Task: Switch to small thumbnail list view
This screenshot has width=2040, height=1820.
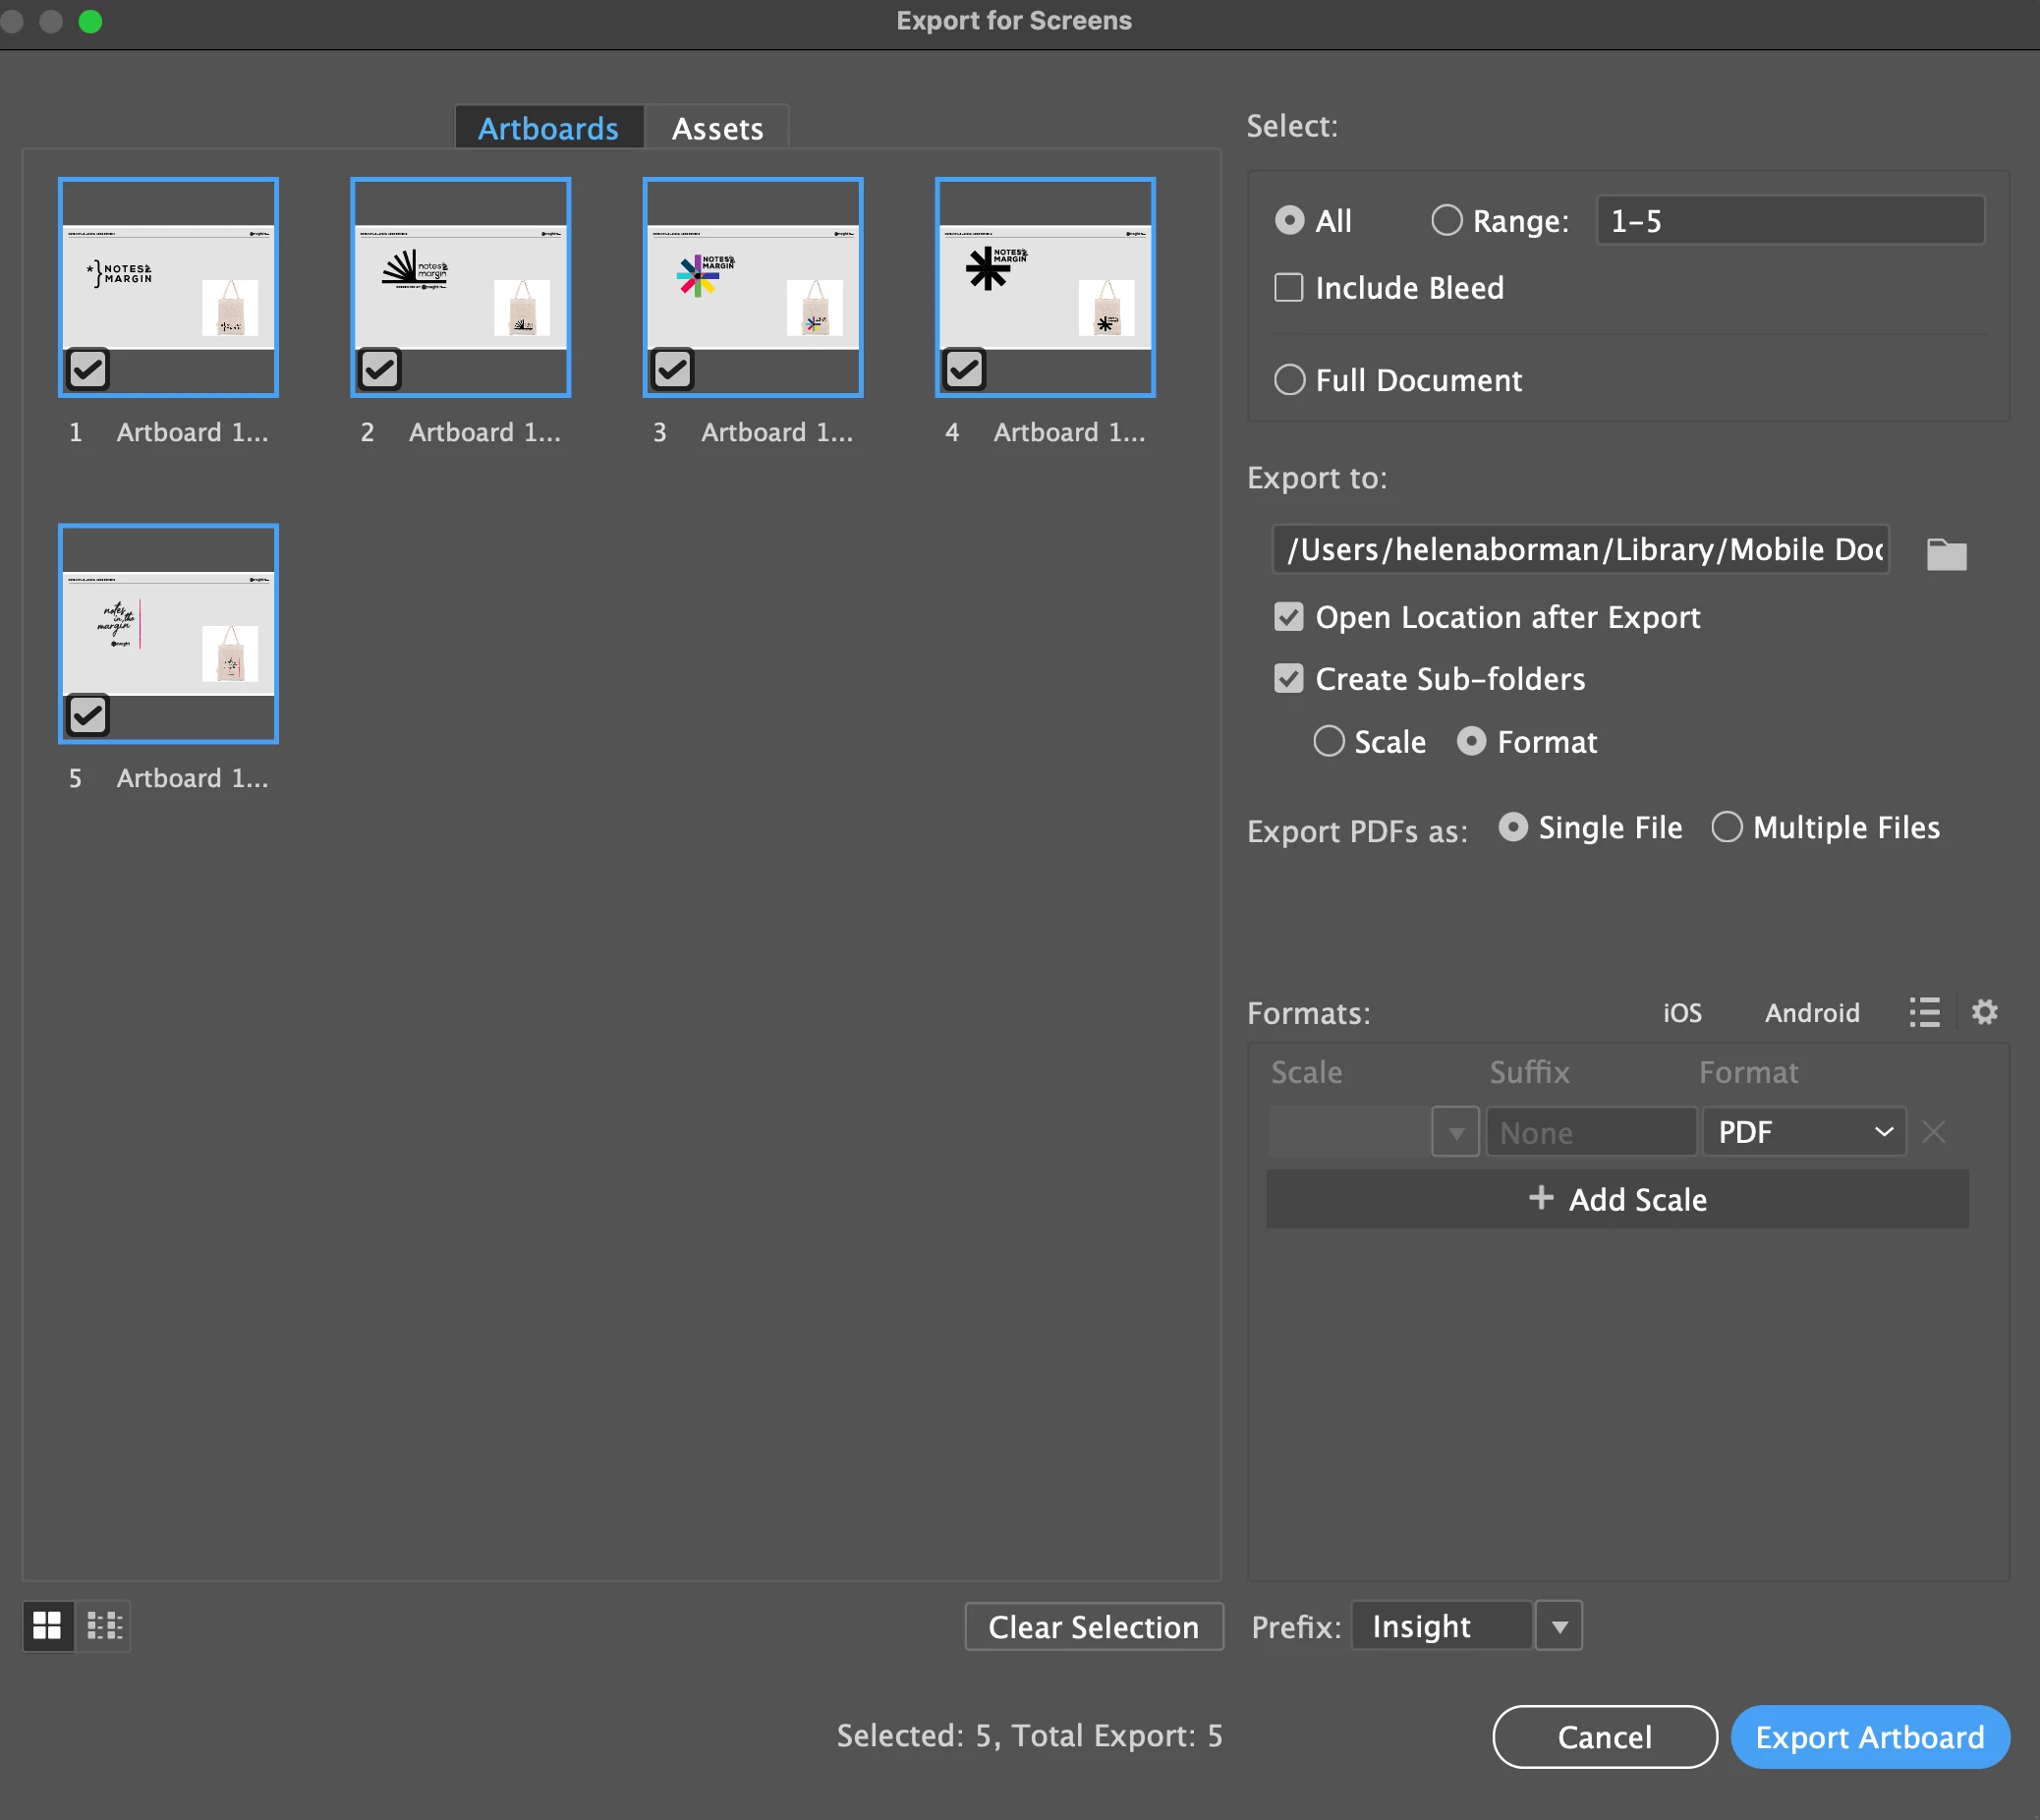Action: [104, 1625]
